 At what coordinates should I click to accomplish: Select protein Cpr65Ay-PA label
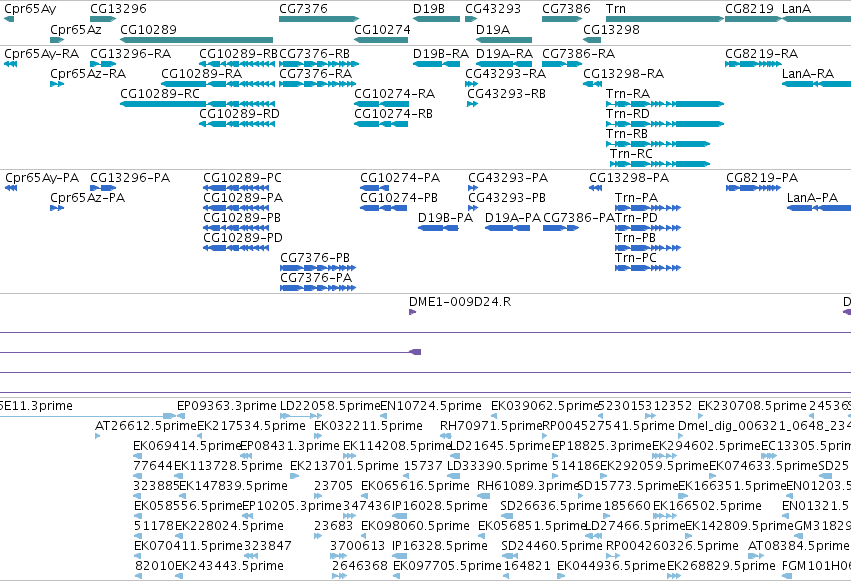click(x=42, y=178)
